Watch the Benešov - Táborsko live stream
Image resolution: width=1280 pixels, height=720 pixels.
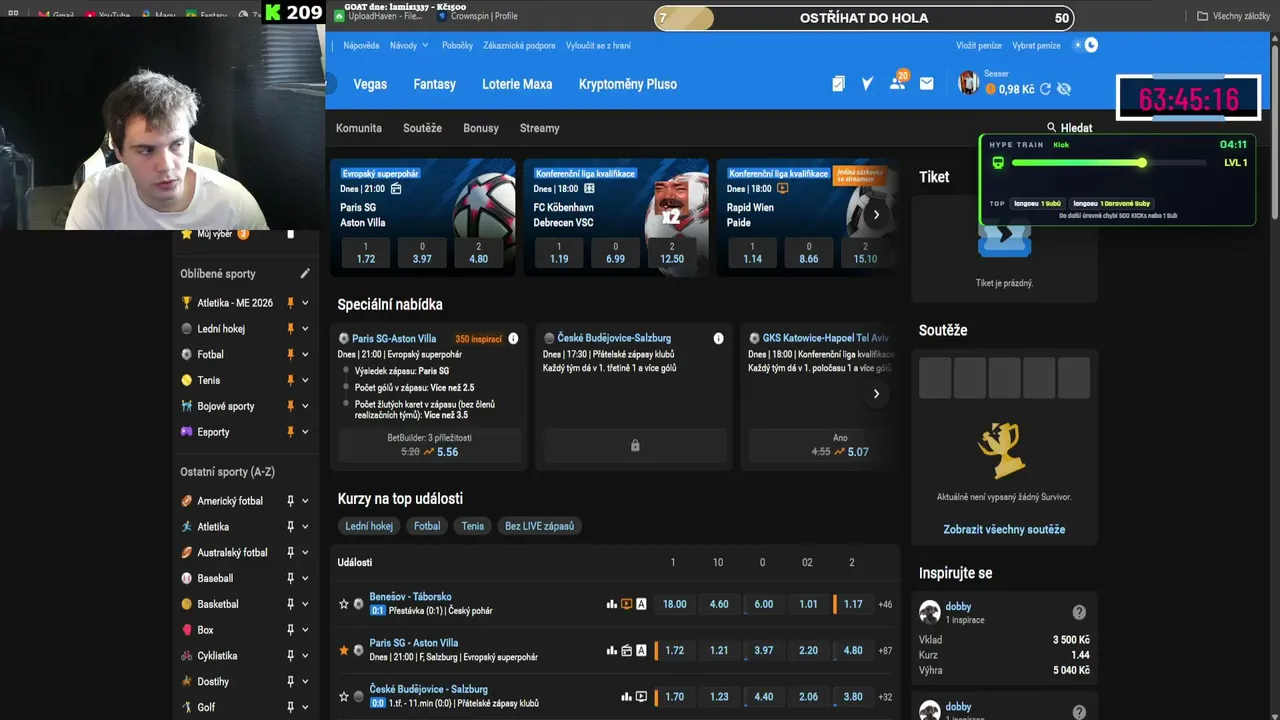coord(627,604)
